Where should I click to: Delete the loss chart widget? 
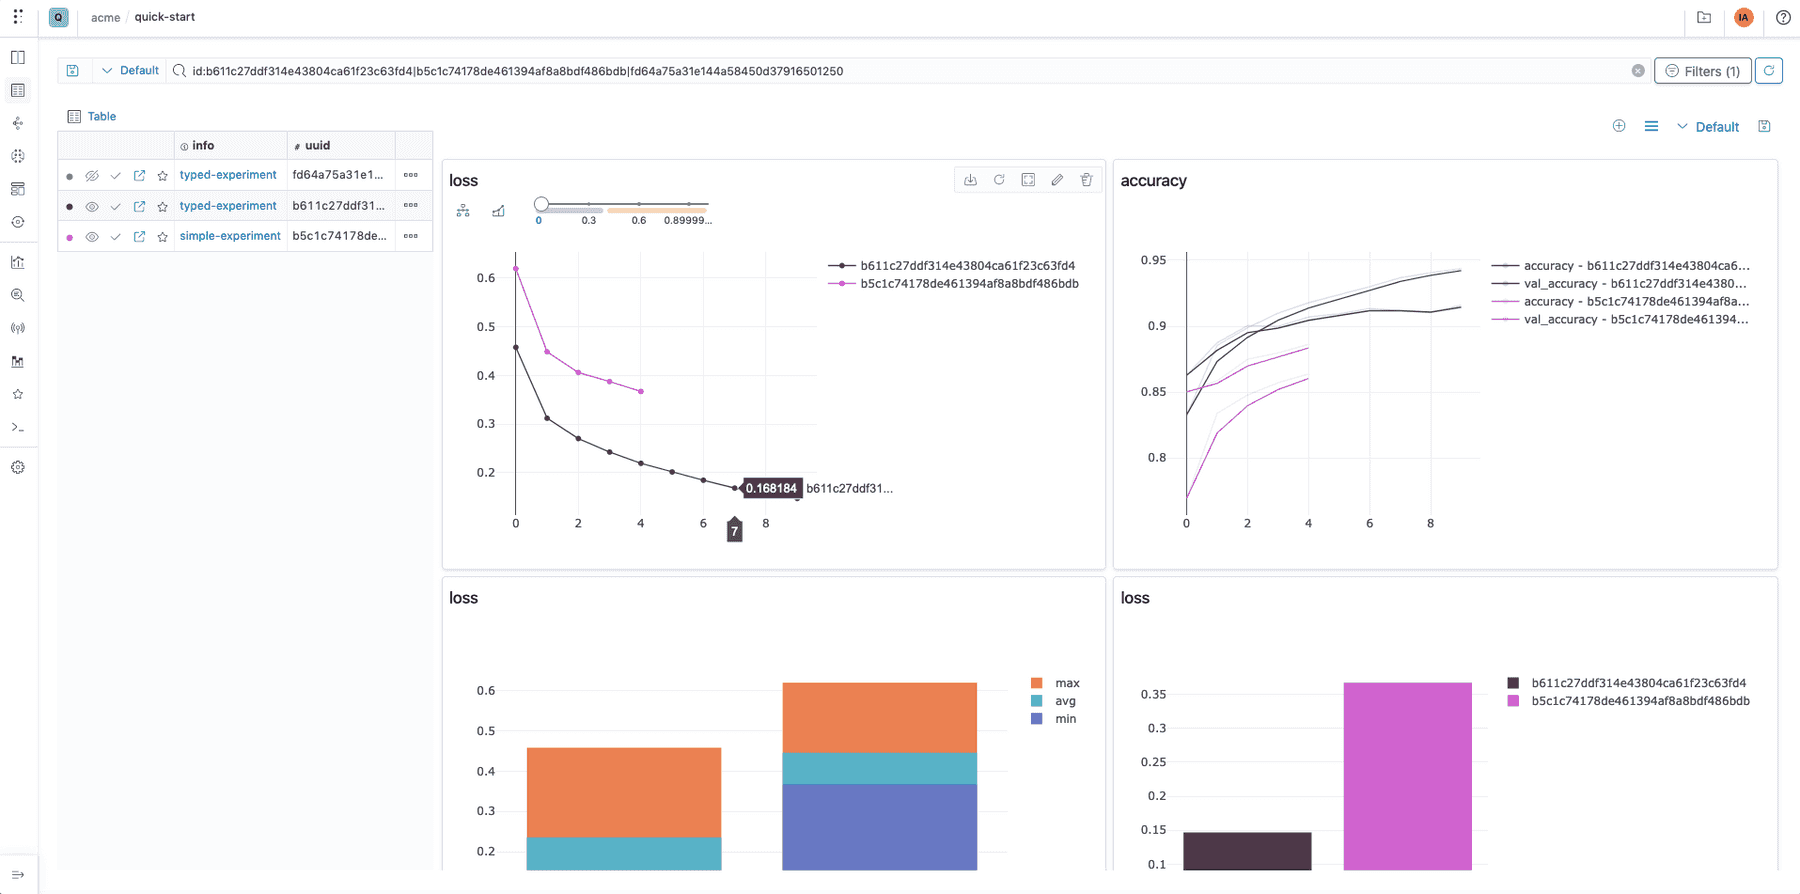[x=1086, y=180]
